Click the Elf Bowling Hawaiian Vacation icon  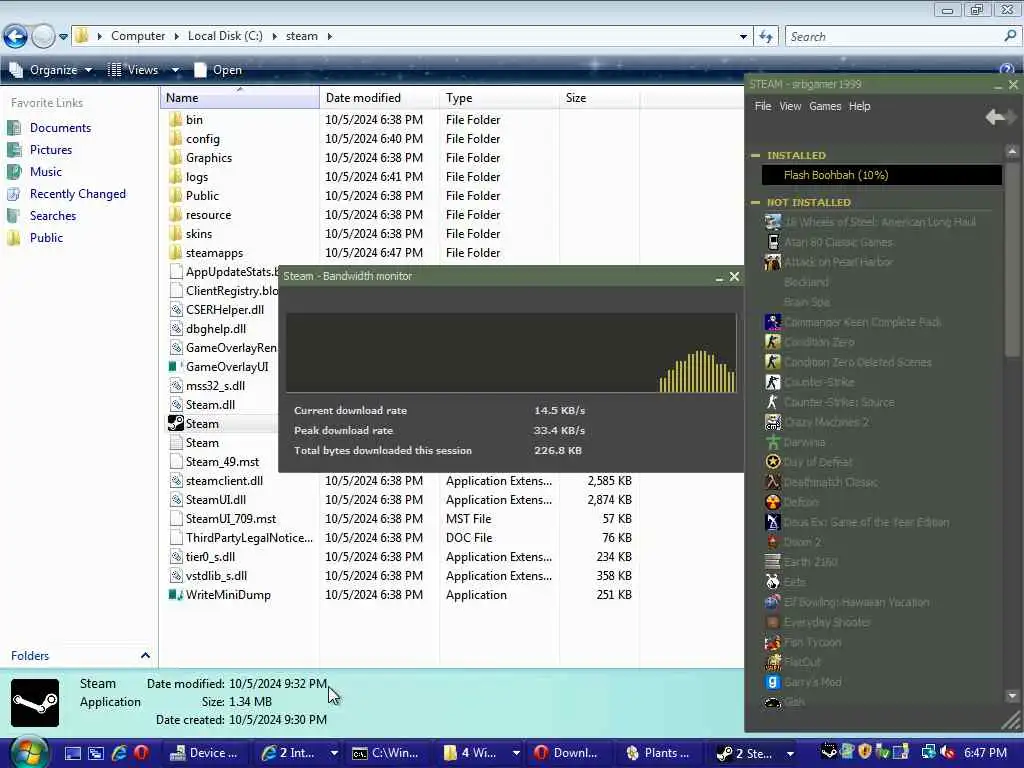pyautogui.click(x=773, y=602)
